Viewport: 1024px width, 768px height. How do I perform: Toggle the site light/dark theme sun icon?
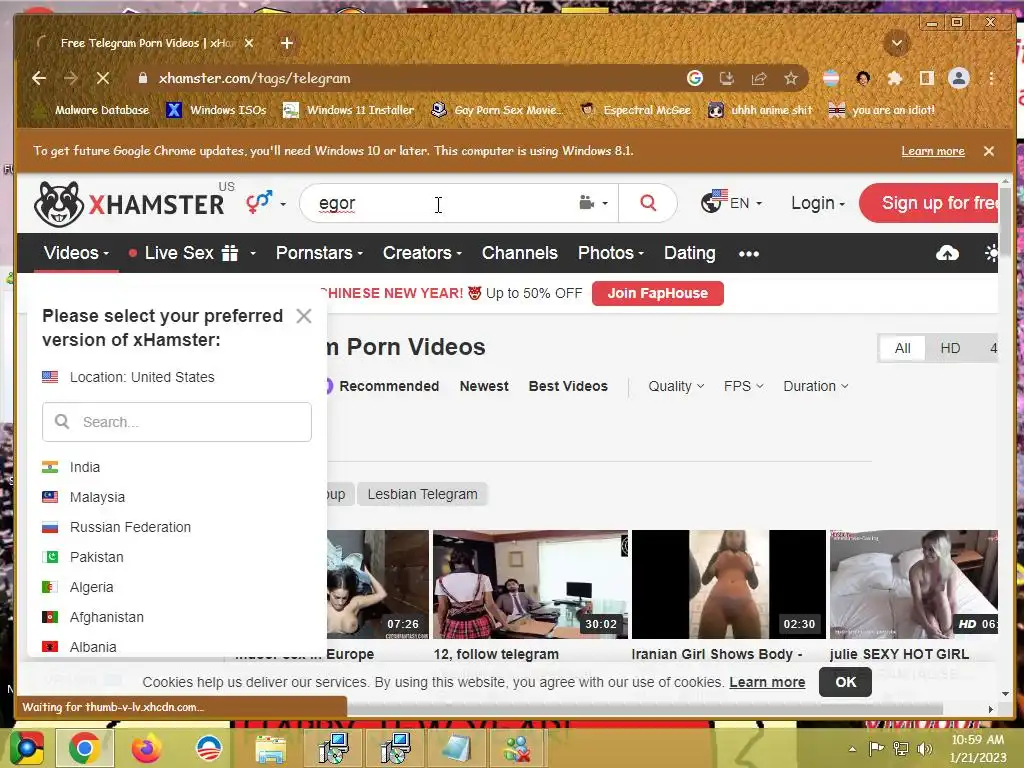(991, 253)
